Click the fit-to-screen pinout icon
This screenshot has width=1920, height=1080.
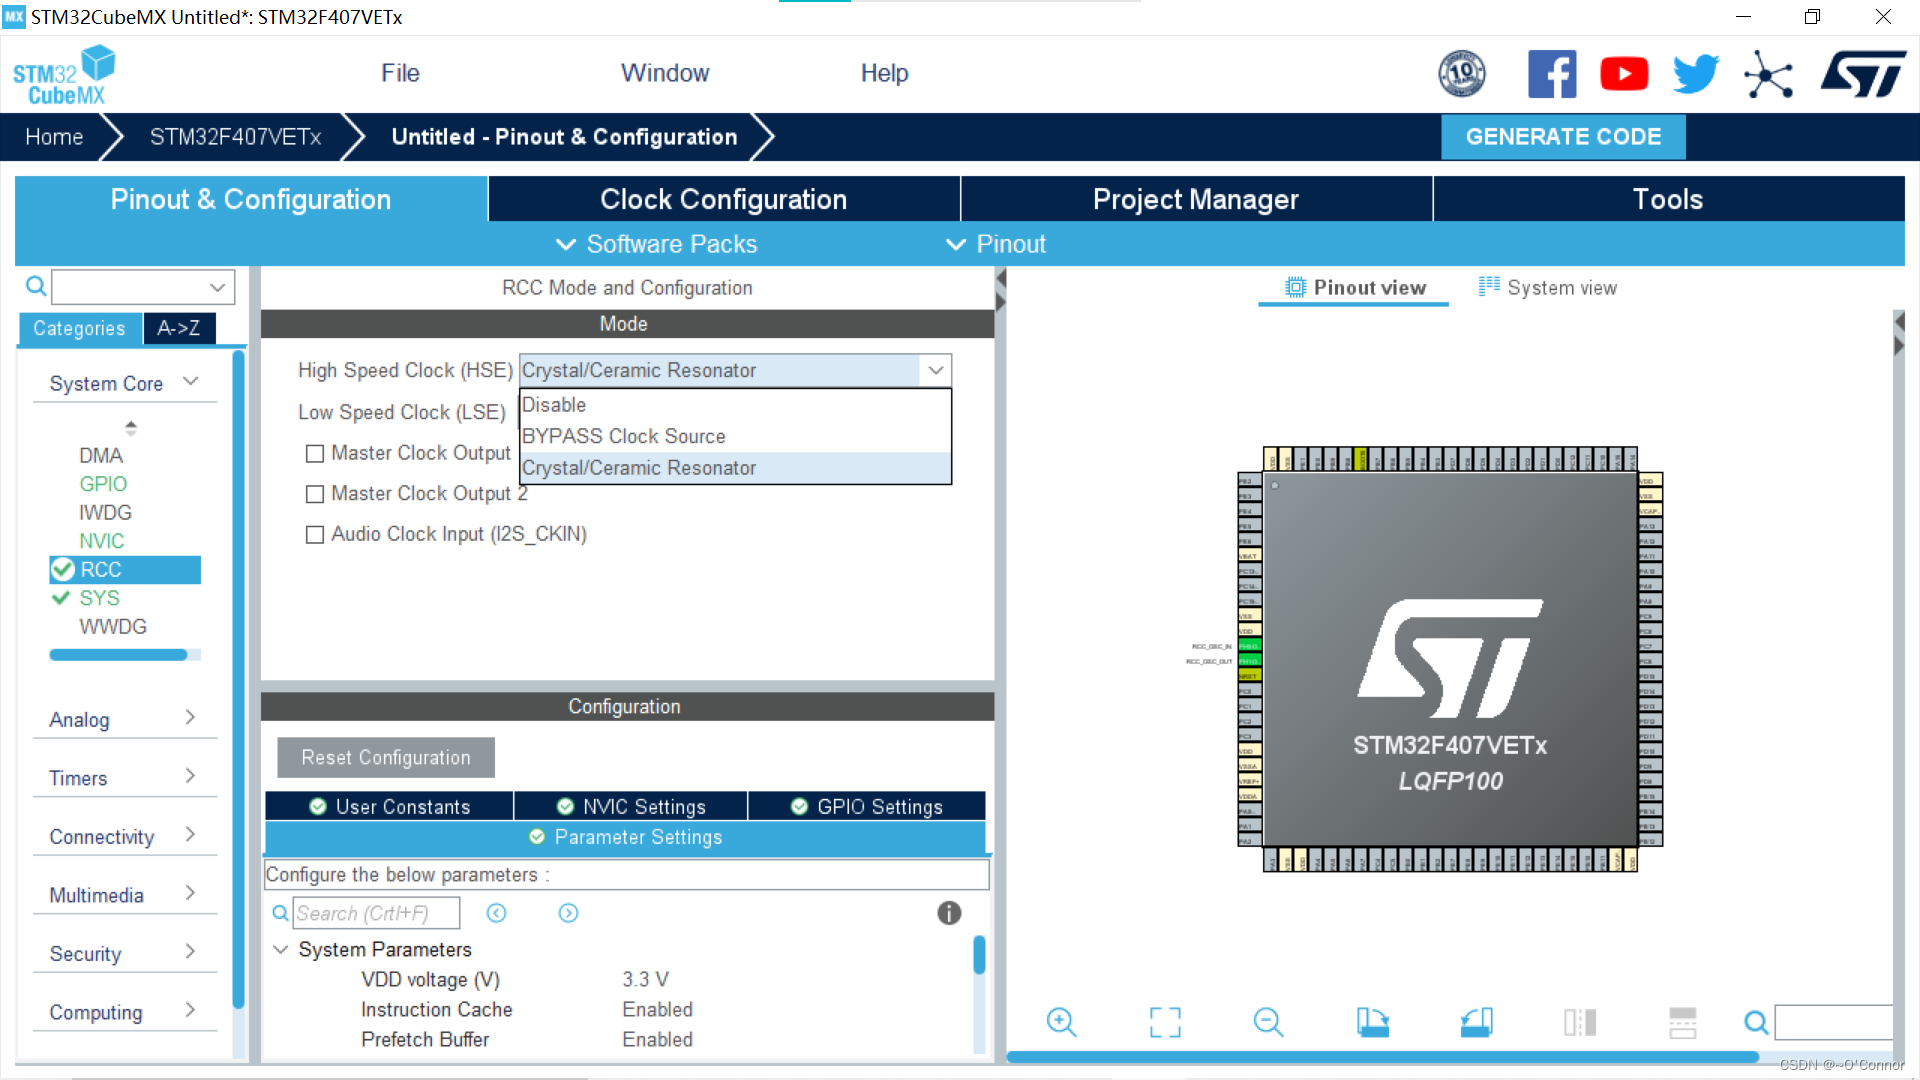coord(1165,1022)
